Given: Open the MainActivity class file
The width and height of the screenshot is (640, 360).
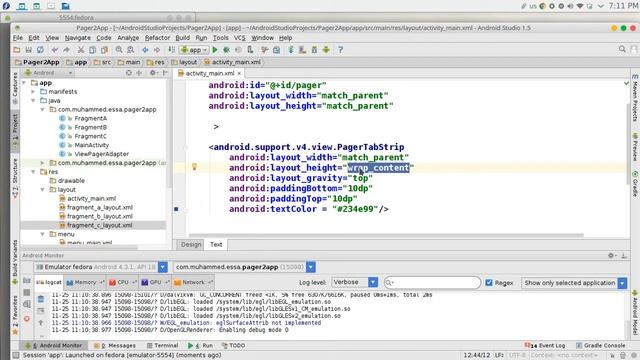Looking at the screenshot, I should tap(91, 145).
